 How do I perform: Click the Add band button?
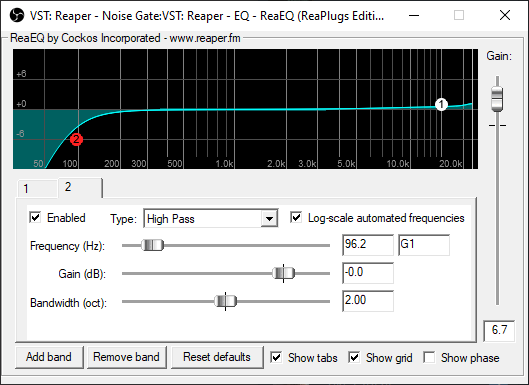coord(49,357)
